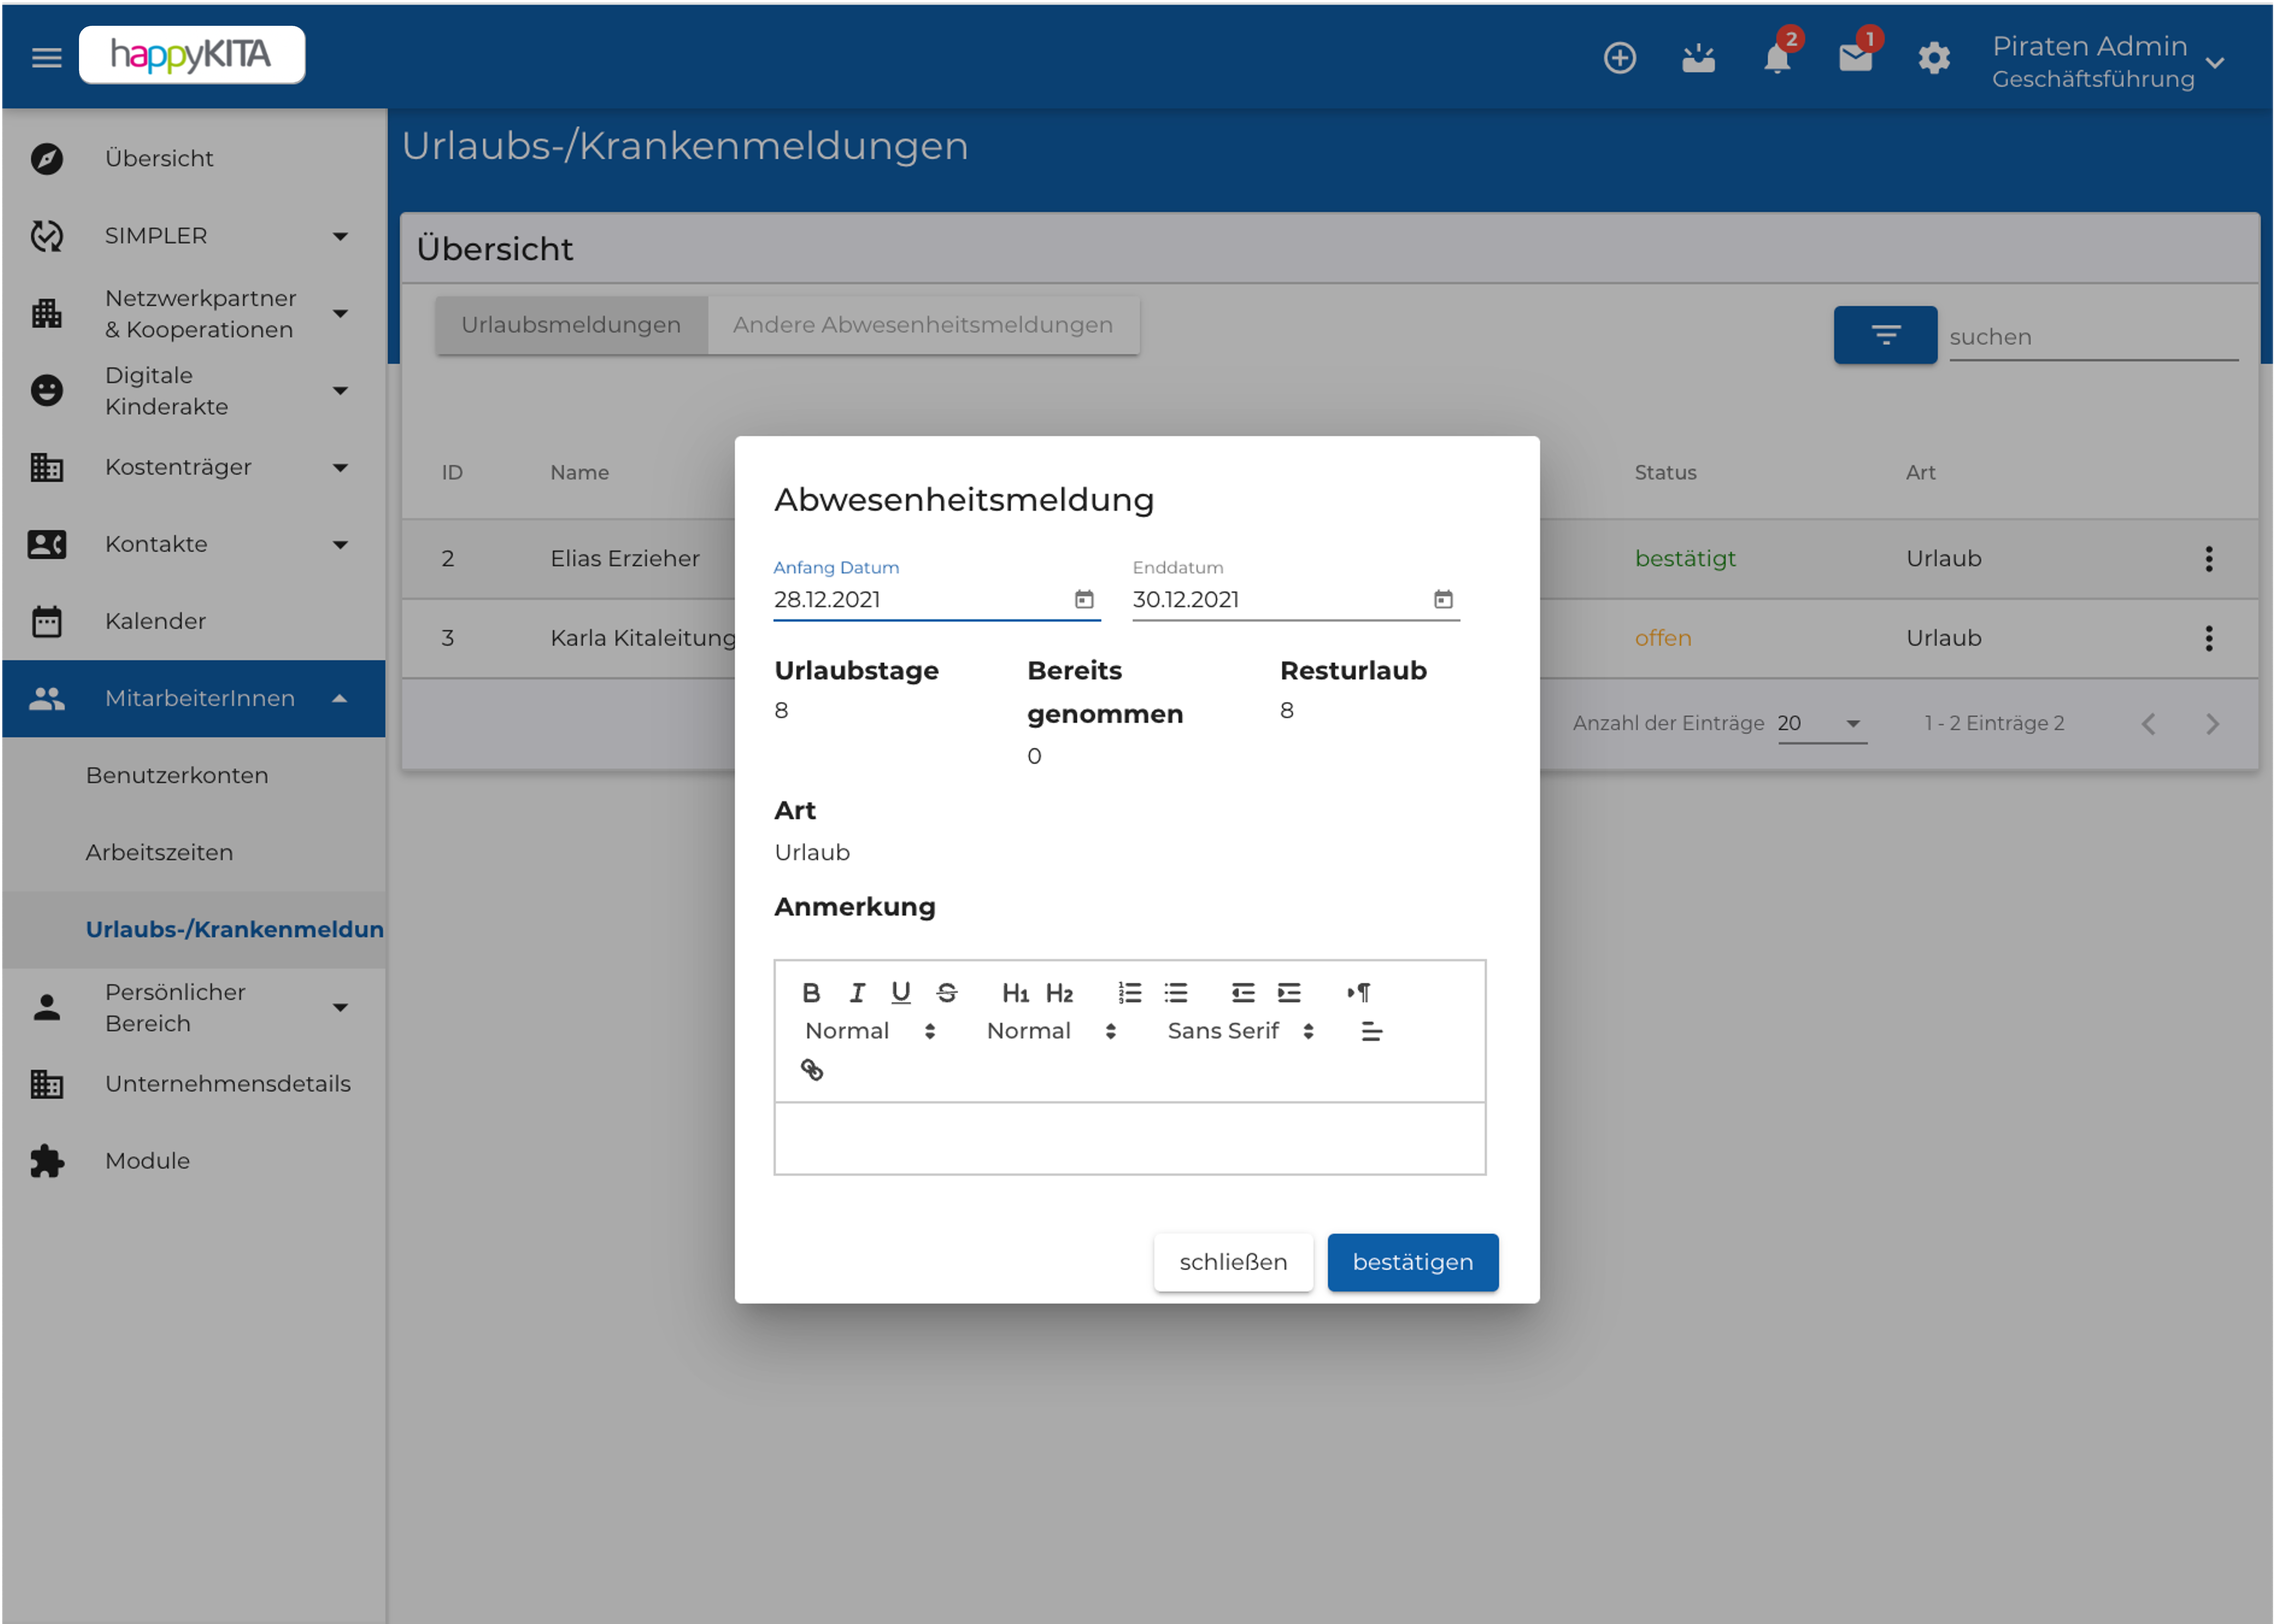This screenshot has width=2275, height=1624.
Task: Expand the SIMPLER sidebar section
Action: (x=193, y=235)
